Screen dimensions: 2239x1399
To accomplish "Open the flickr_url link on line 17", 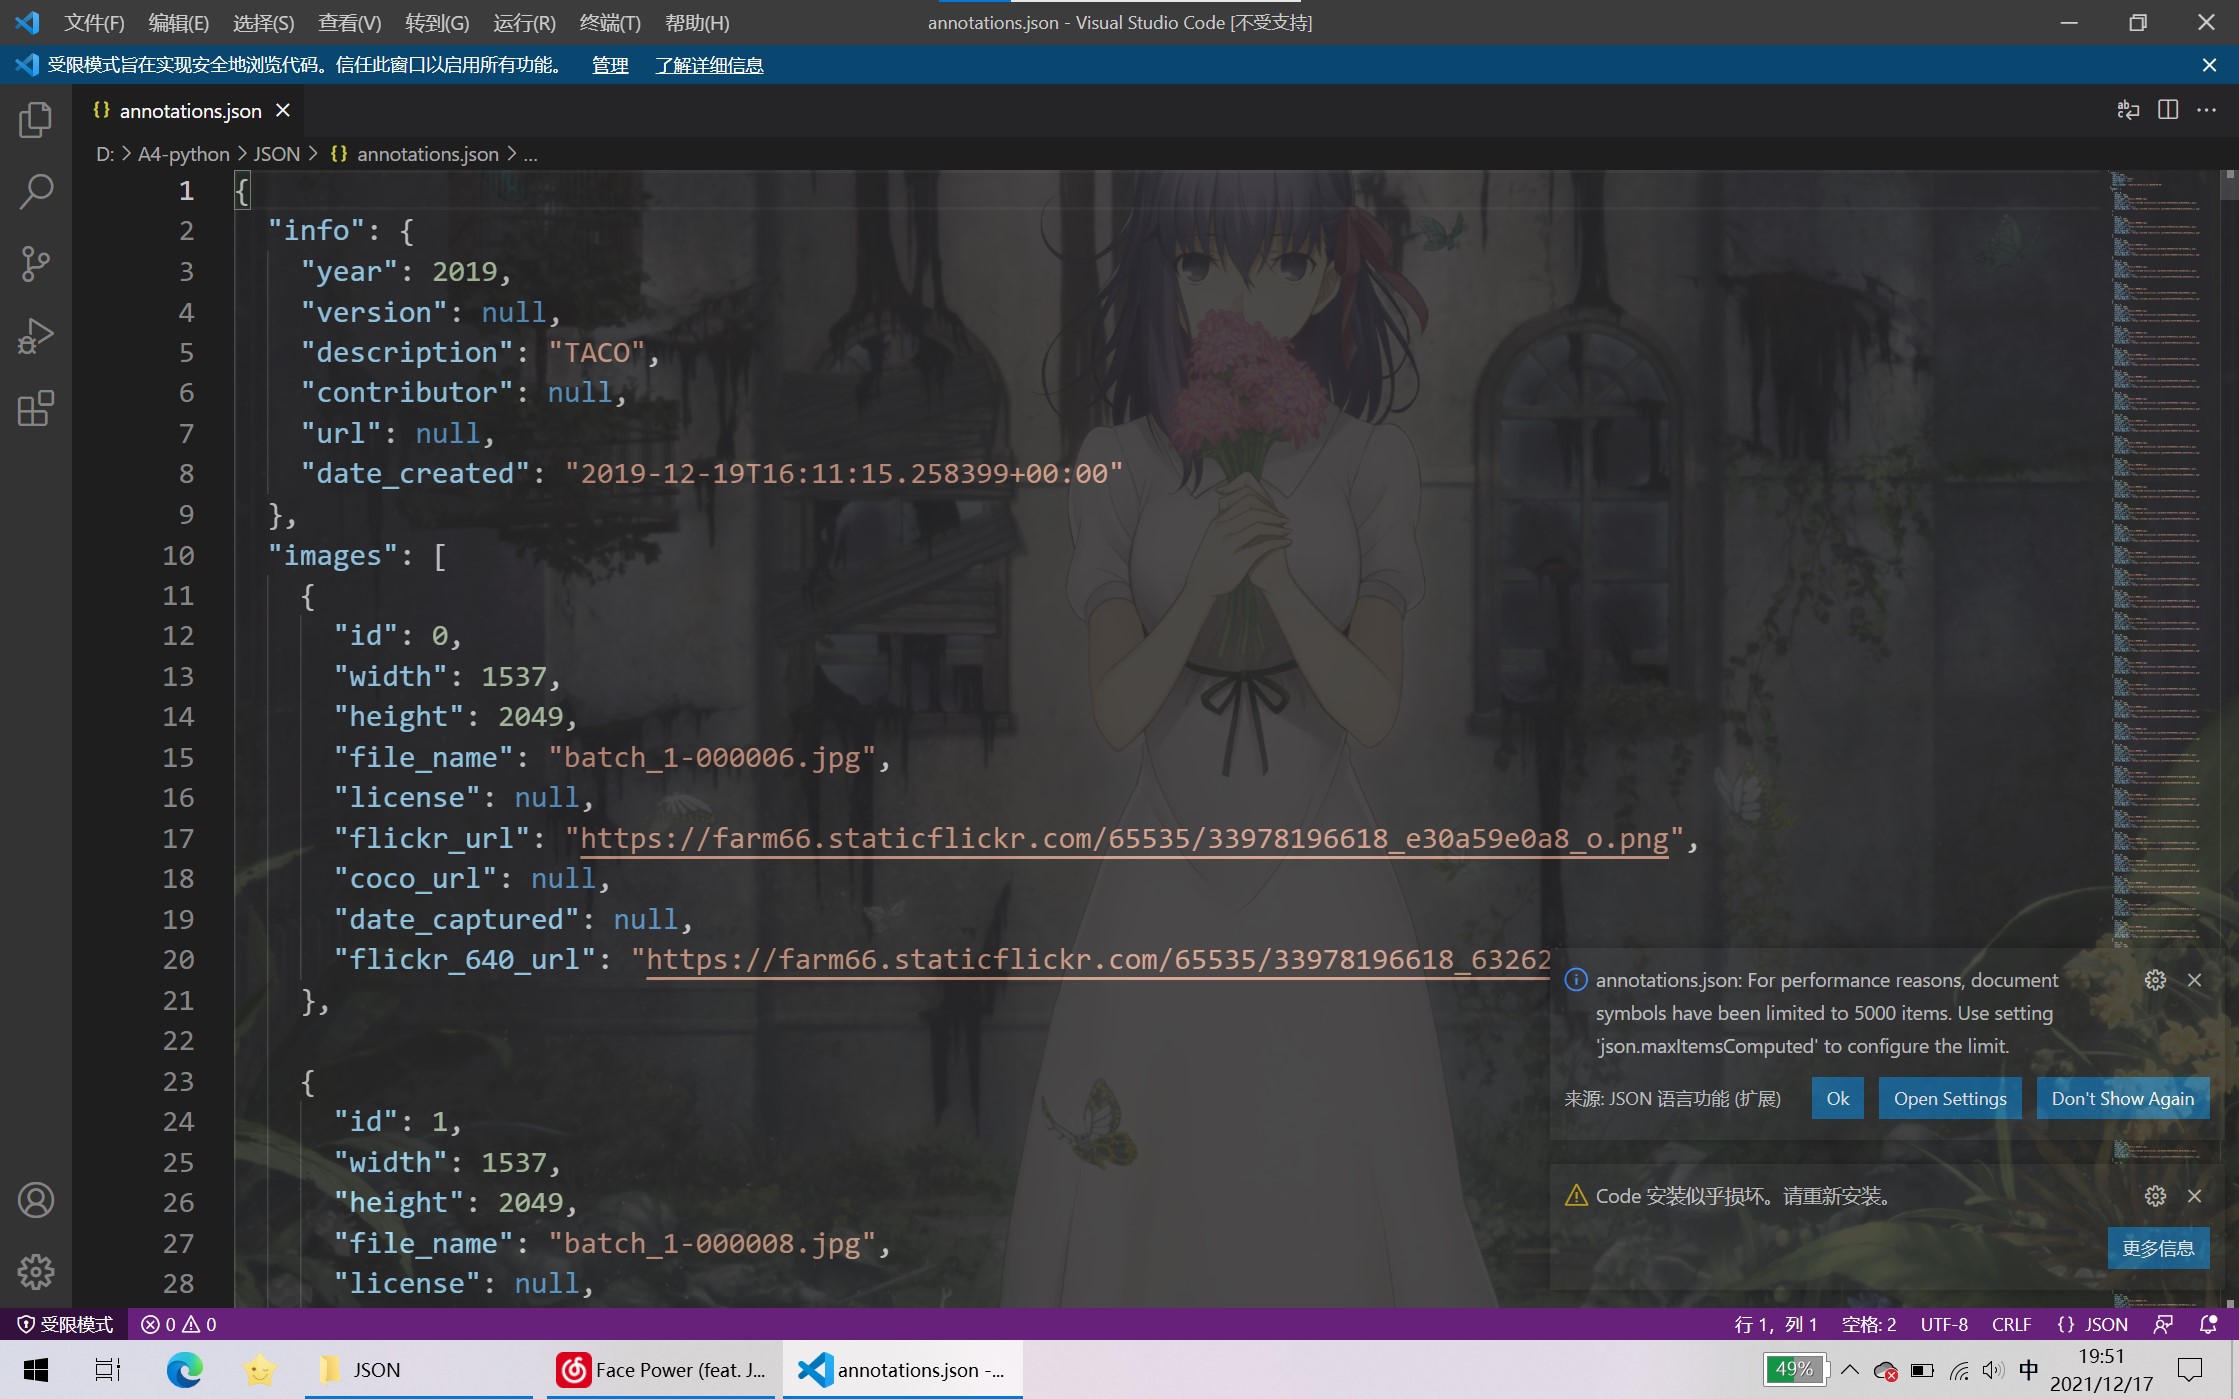I will 1124,838.
